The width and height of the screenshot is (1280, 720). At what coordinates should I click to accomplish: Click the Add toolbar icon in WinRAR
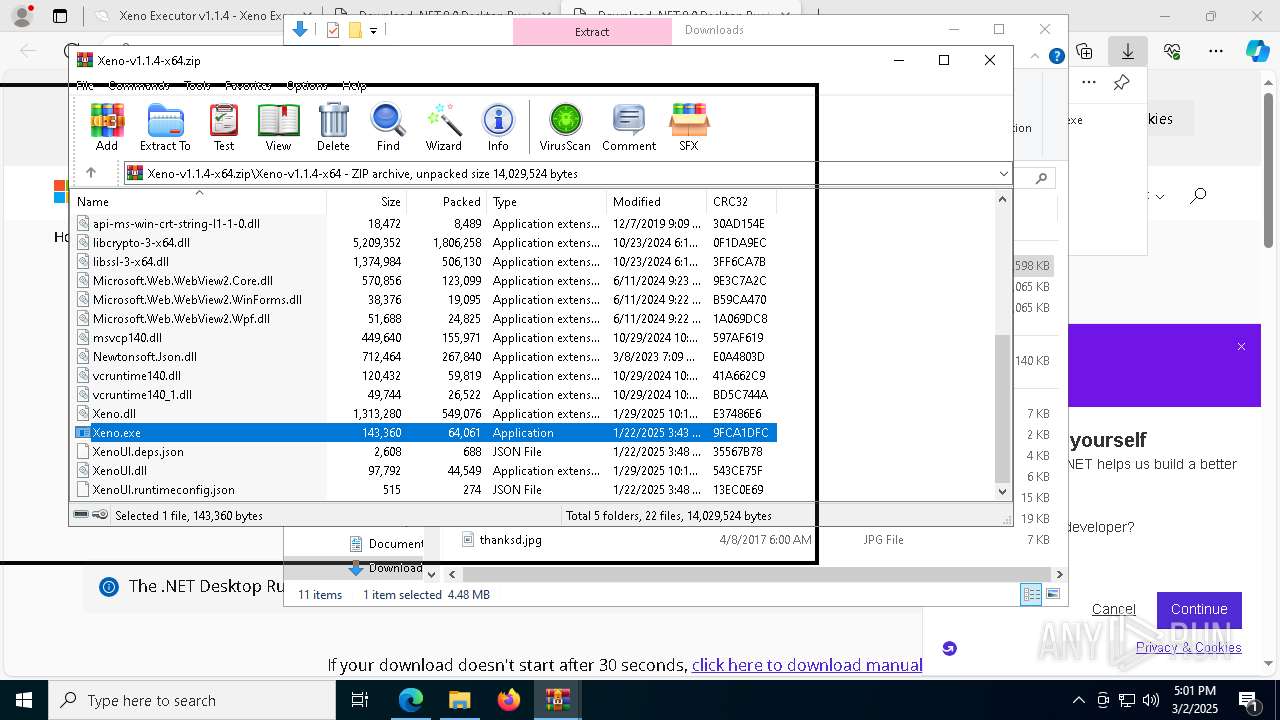(x=107, y=127)
